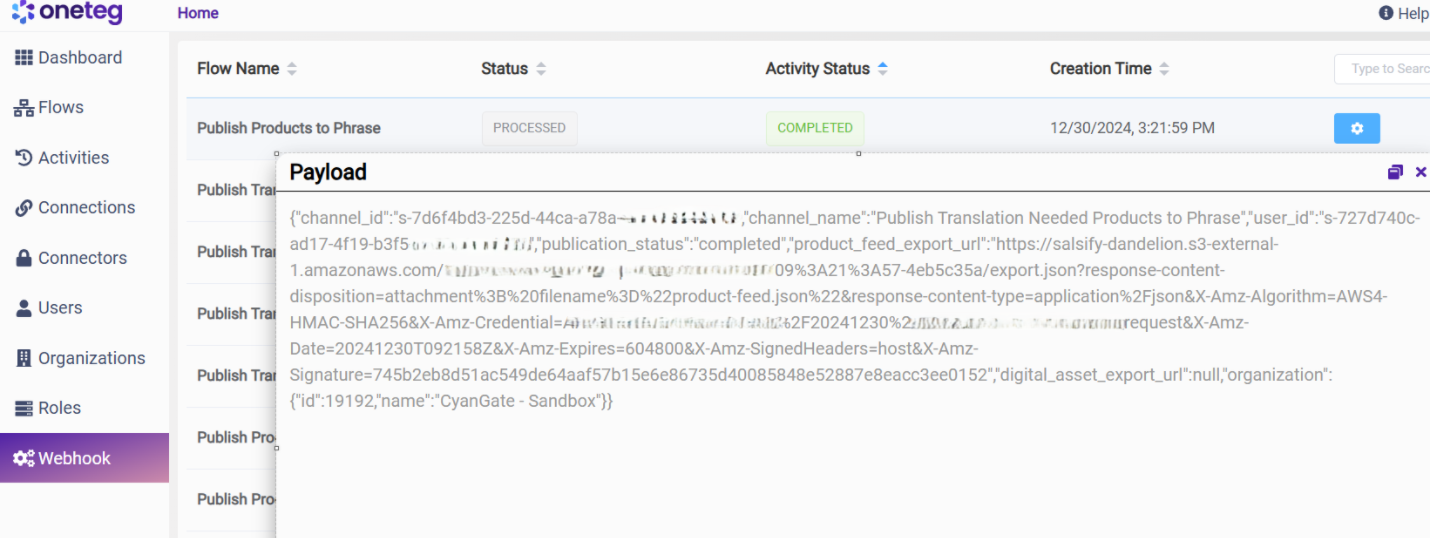Viewport: 1430px width, 538px height.
Task: Click the Dashboard grid icon
Action: pos(24,58)
